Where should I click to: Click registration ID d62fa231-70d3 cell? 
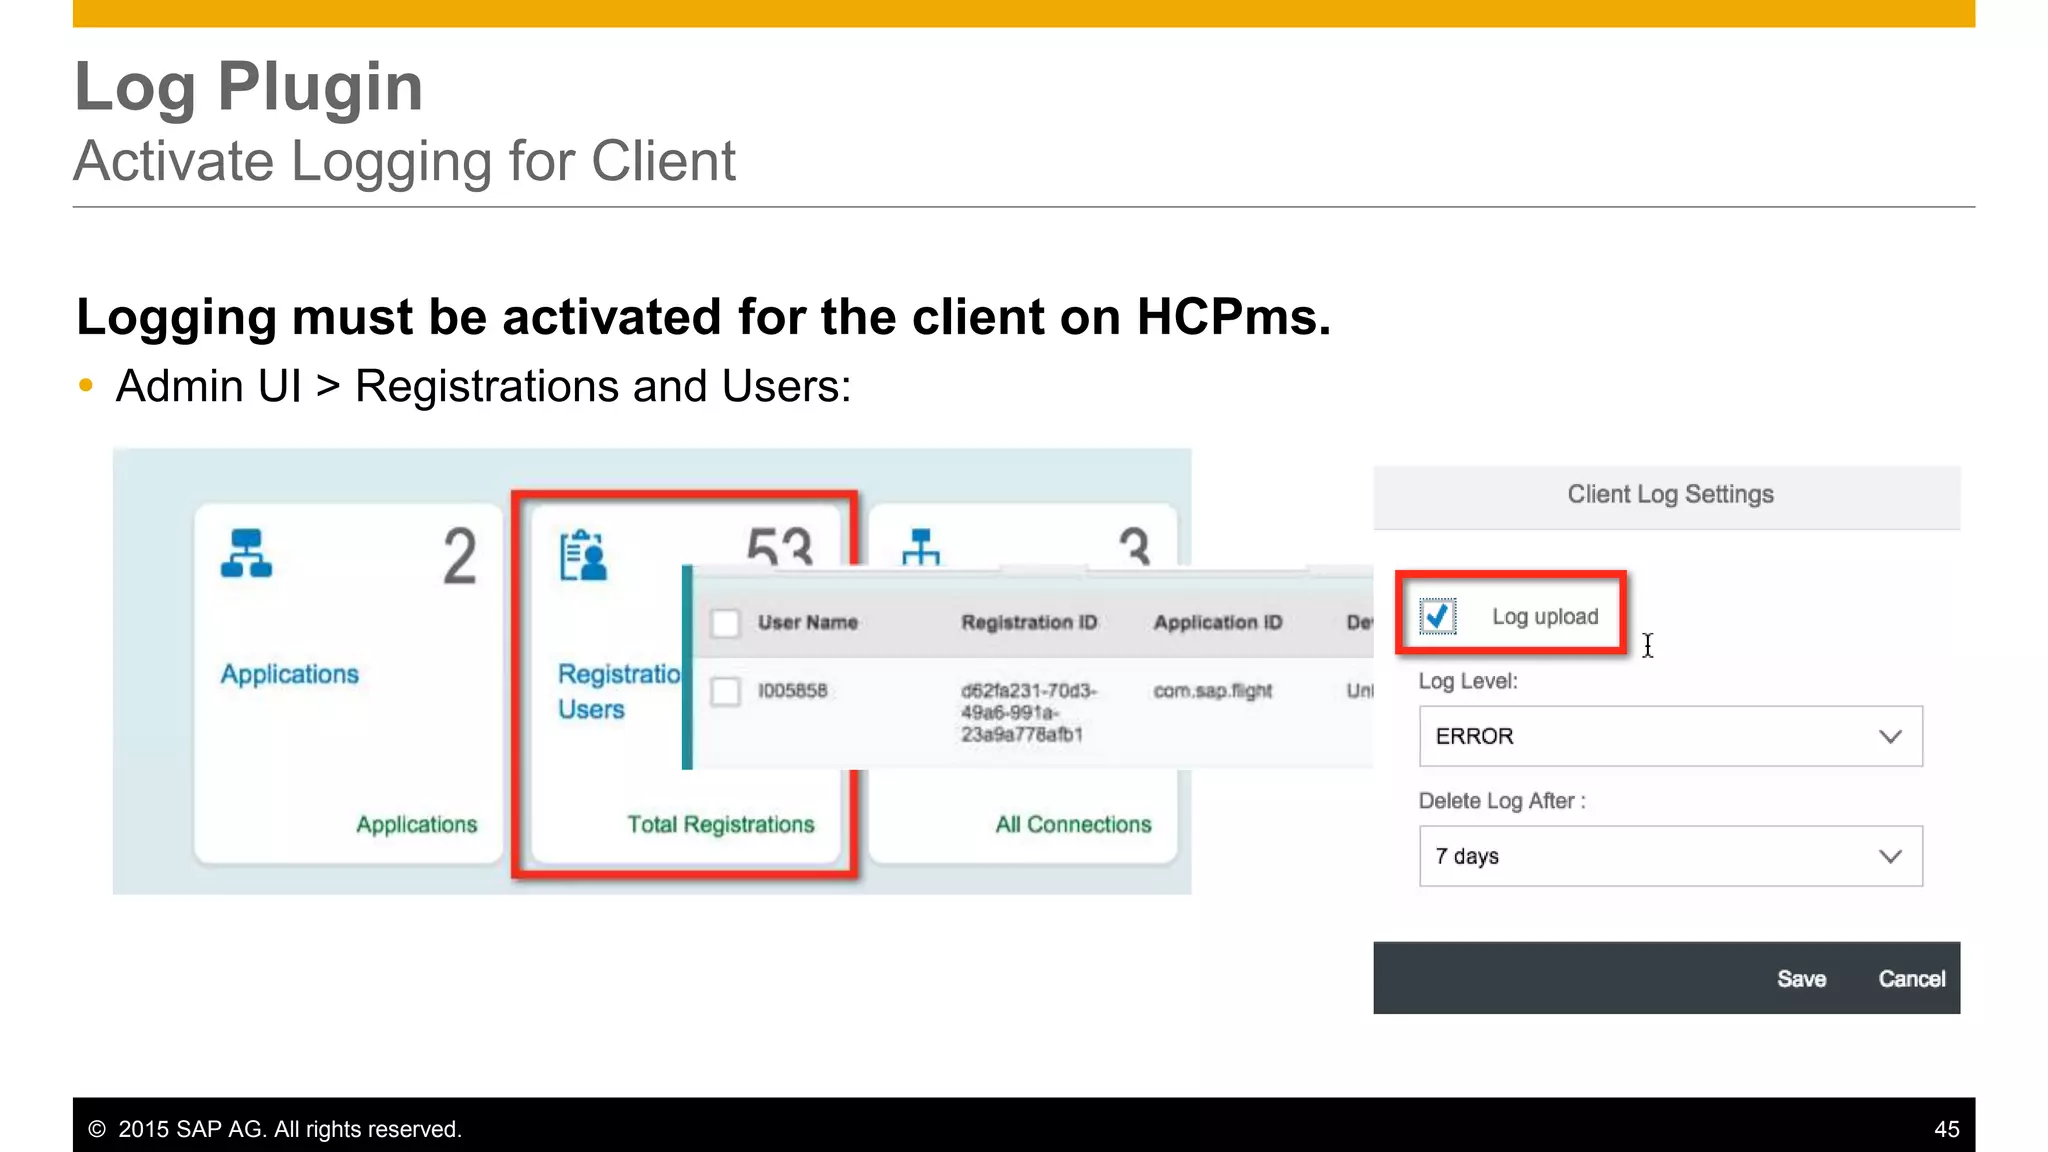[x=1028, y=712]
